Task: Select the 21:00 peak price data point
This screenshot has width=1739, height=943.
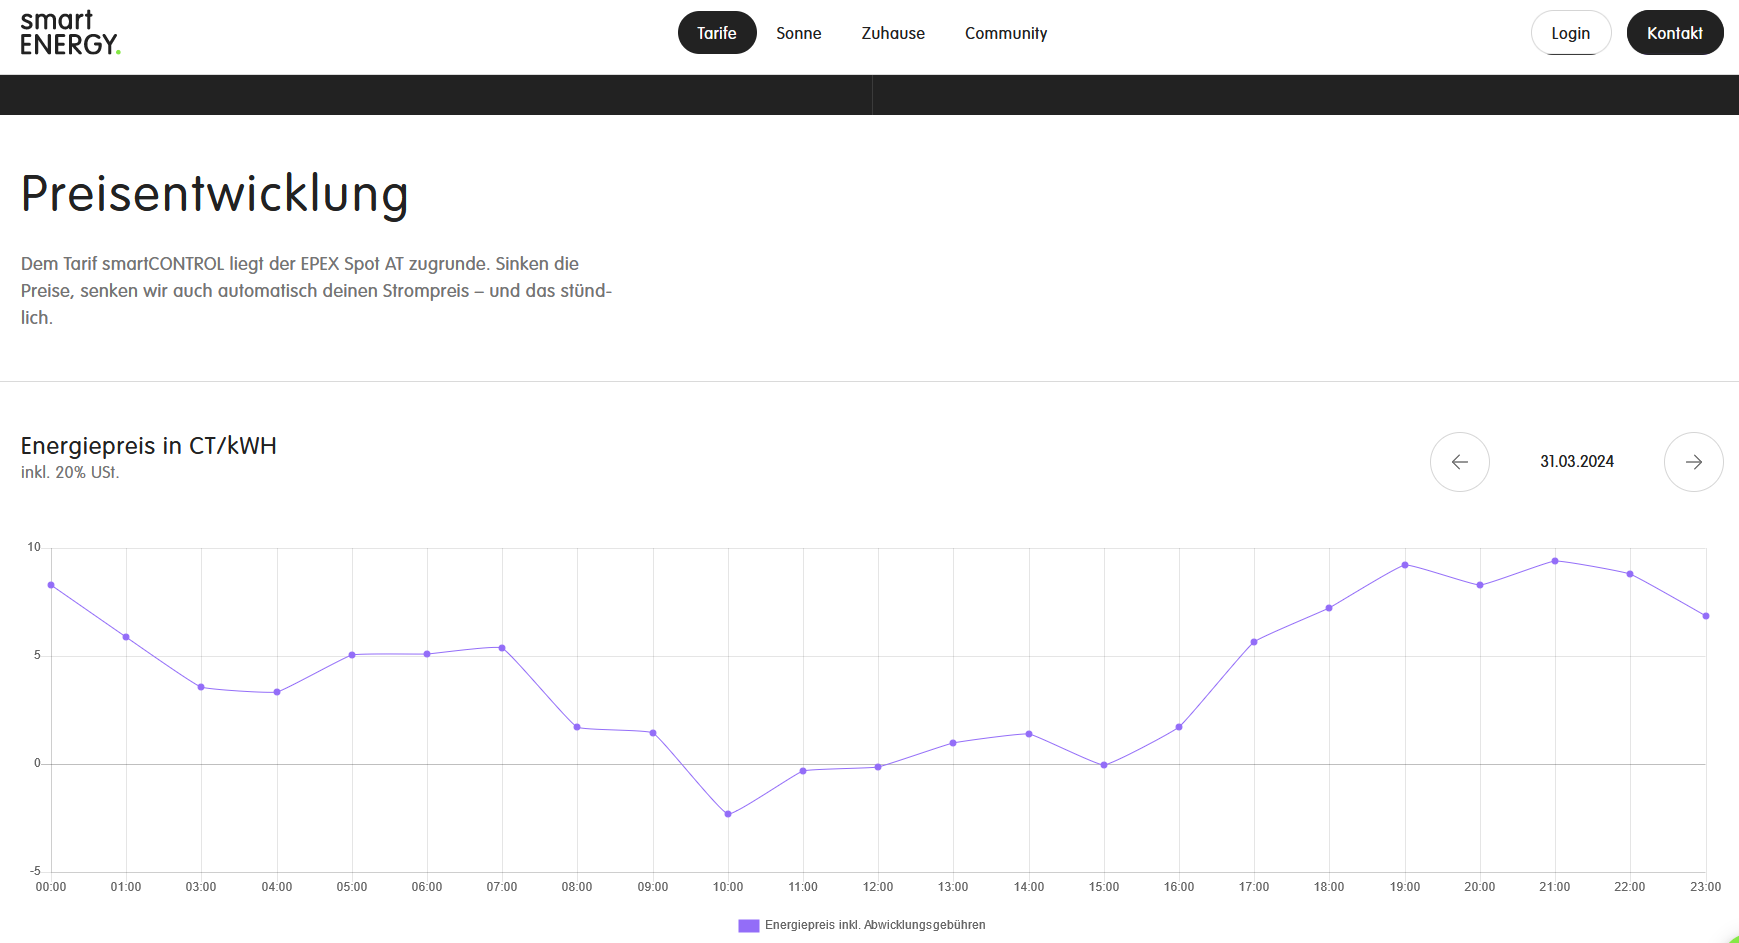Action: [1555, 561]
